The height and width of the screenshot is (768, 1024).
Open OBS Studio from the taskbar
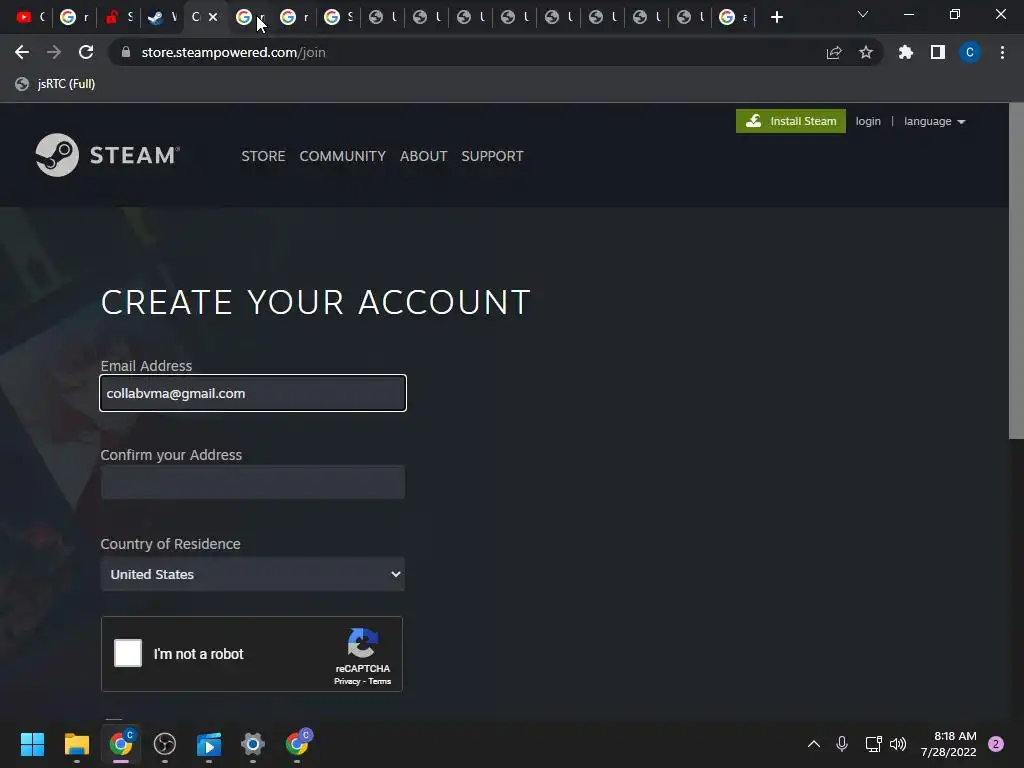pos(165,744)
